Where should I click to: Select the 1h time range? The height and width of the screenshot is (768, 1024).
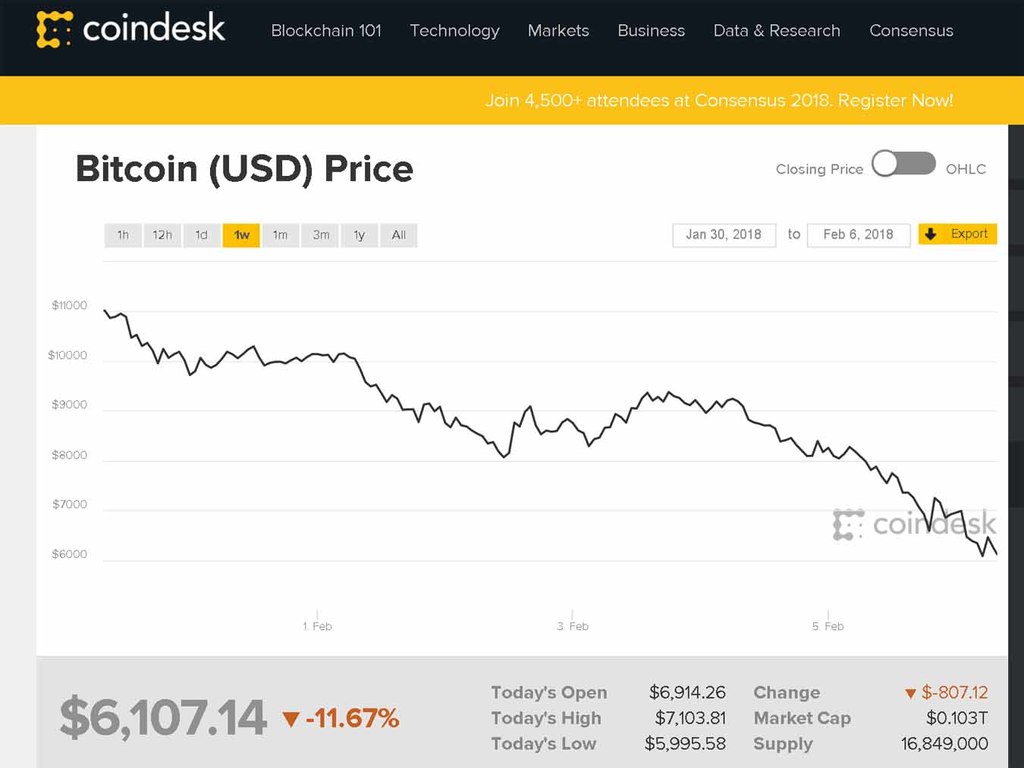point(122,234)
